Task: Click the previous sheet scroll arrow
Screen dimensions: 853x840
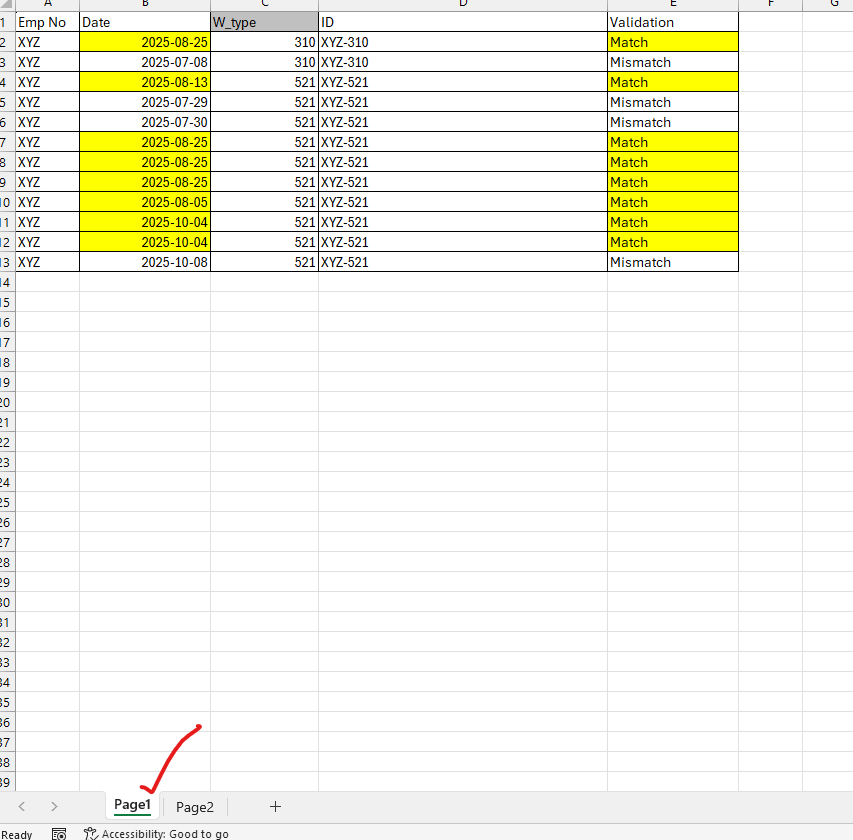Action: click(x=22, y=807)
